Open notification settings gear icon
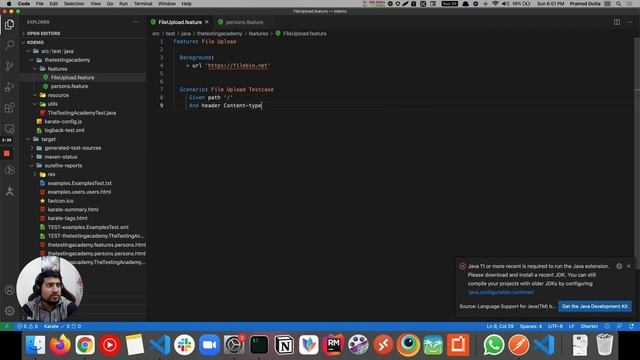 619,266
